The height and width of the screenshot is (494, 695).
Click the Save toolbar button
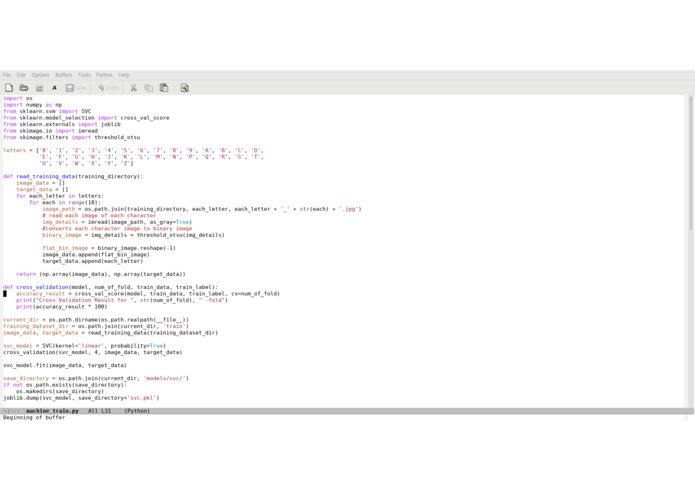click(x=75, y=88)
